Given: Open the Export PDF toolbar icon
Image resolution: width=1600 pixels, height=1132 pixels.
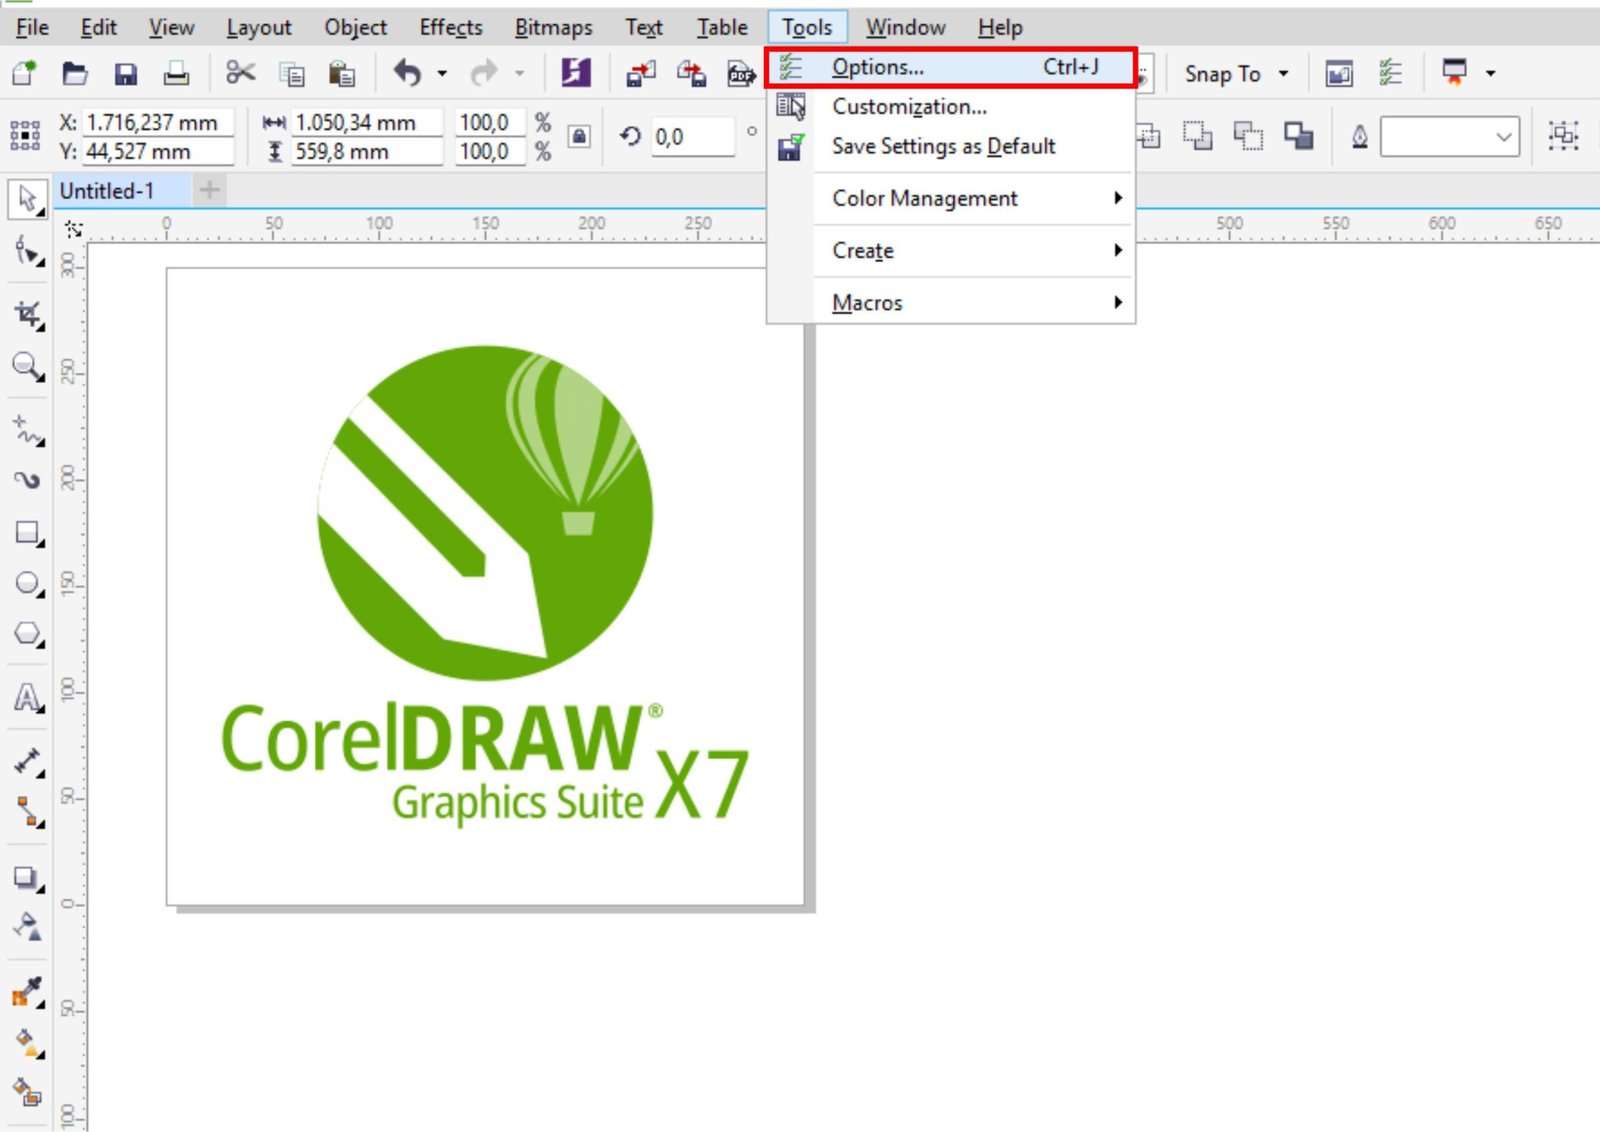Looking at the screenshot, I should (740, 72).
